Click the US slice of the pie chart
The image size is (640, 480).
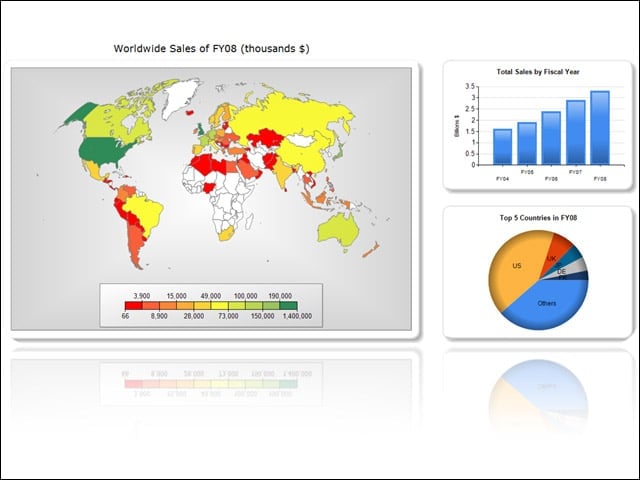[516, 266]
